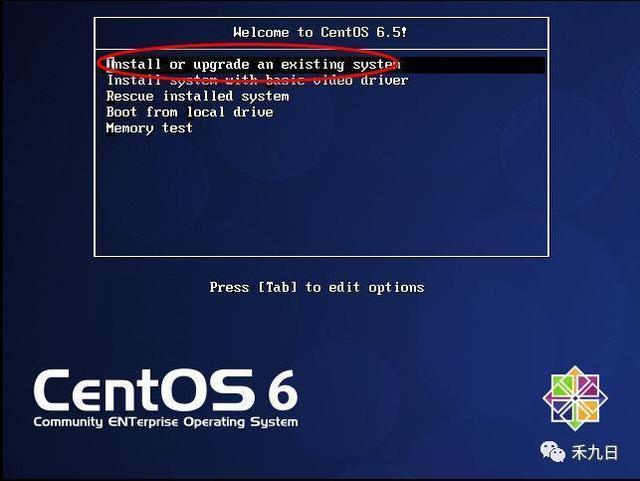Image resolution: width=640 pixels, height=481 pixels.
Task: Click the Welcome to CentOS 6.5! title
Action: click(x=320, y=32)
